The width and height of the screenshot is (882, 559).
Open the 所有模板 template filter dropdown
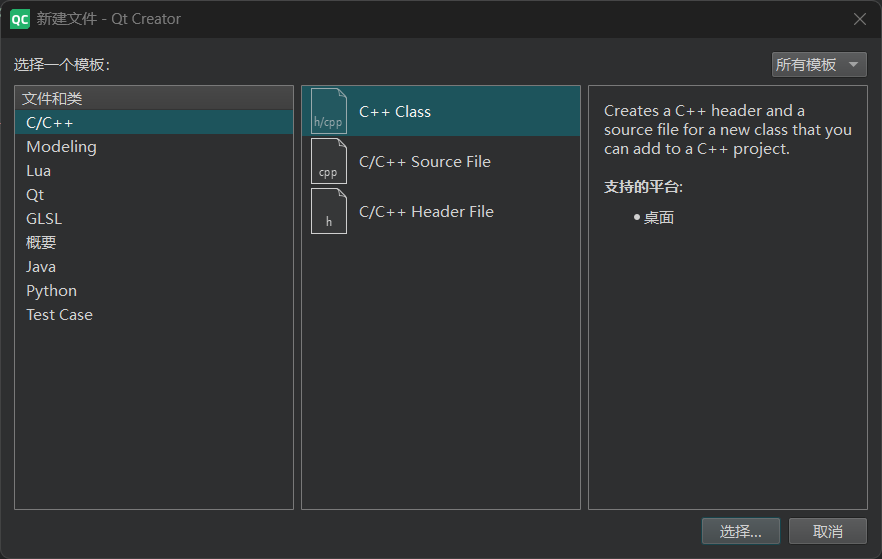(x=819, y=65)
